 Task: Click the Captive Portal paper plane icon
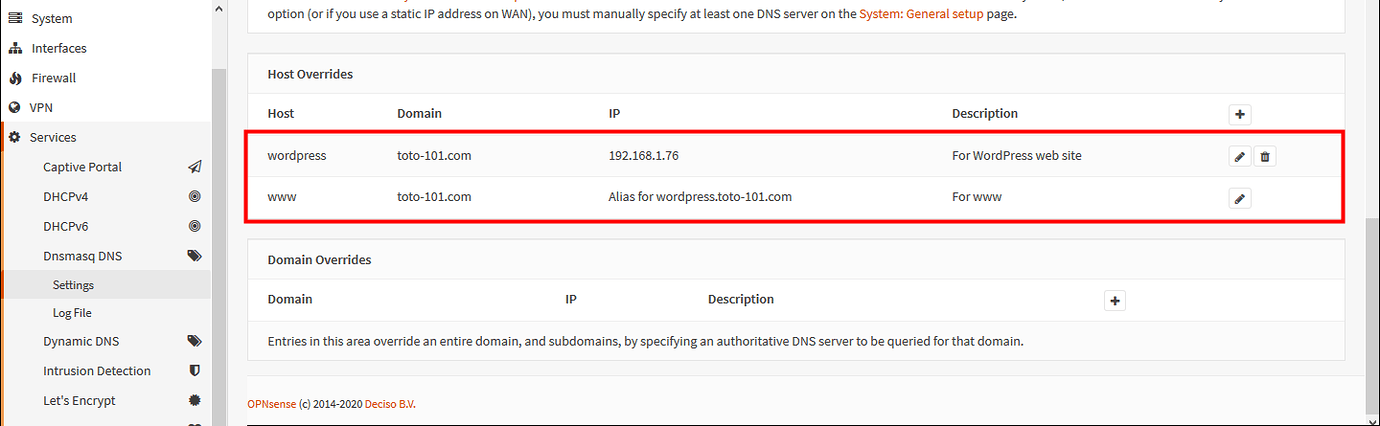click(x=194, y=167)
